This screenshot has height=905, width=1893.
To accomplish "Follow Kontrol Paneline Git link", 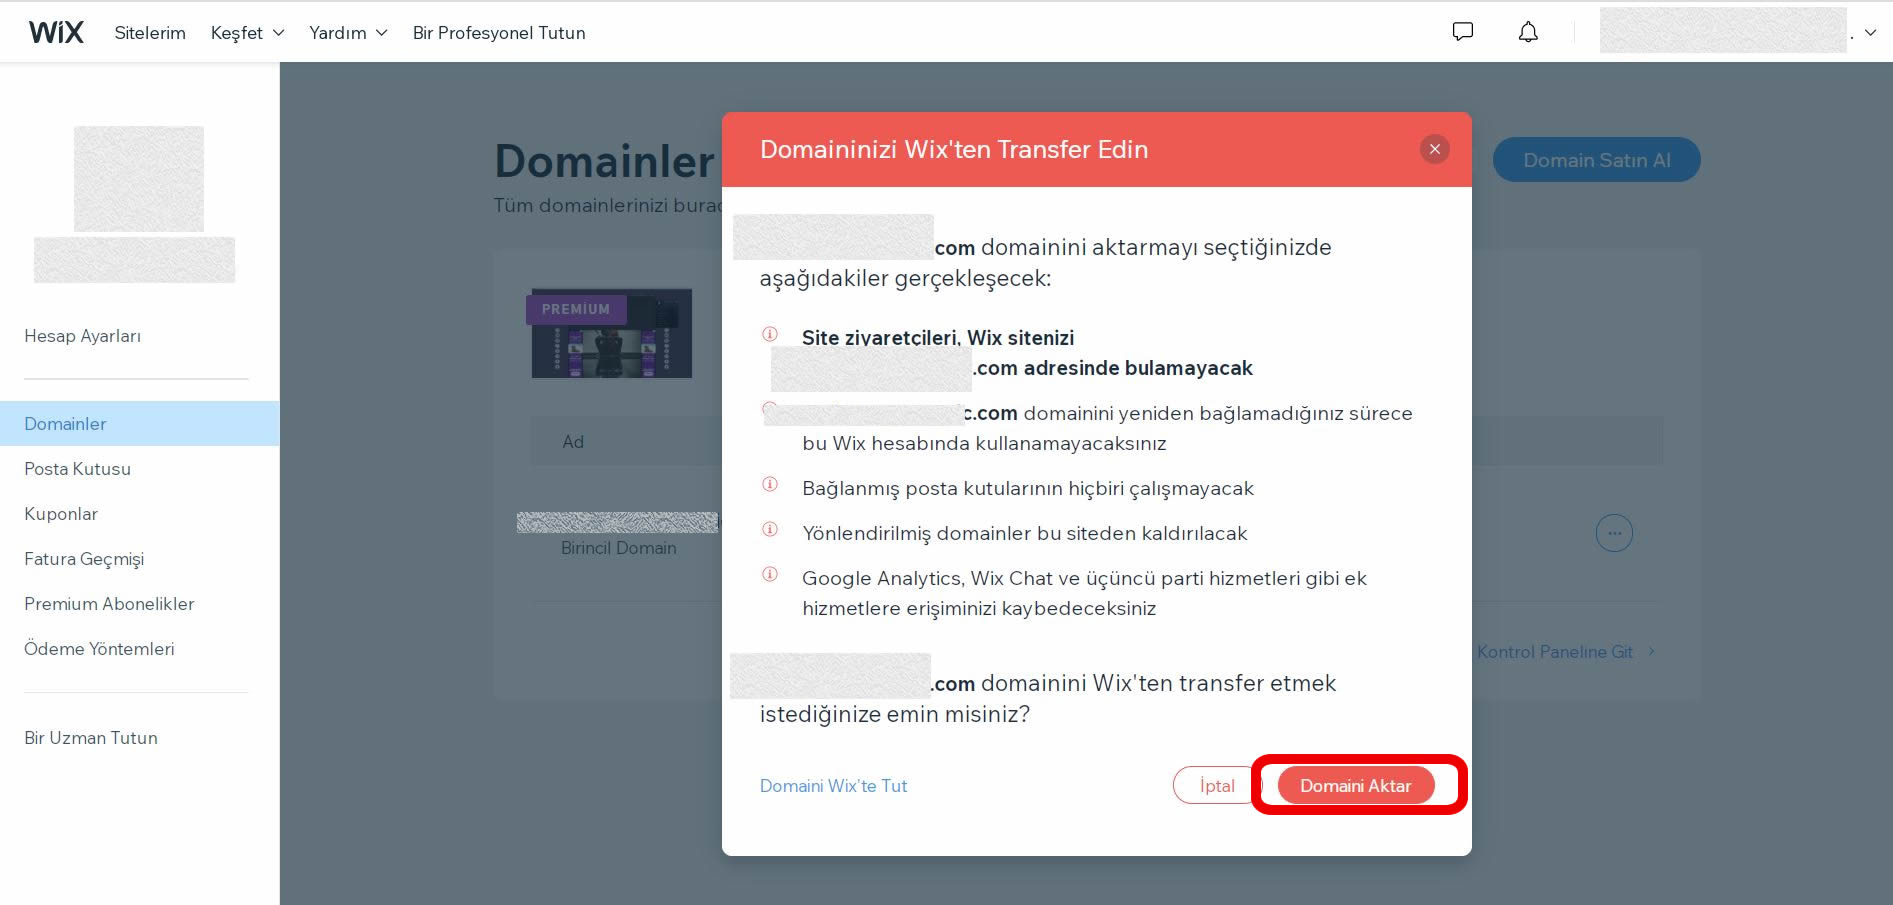I will click(x=1566, y=652).
